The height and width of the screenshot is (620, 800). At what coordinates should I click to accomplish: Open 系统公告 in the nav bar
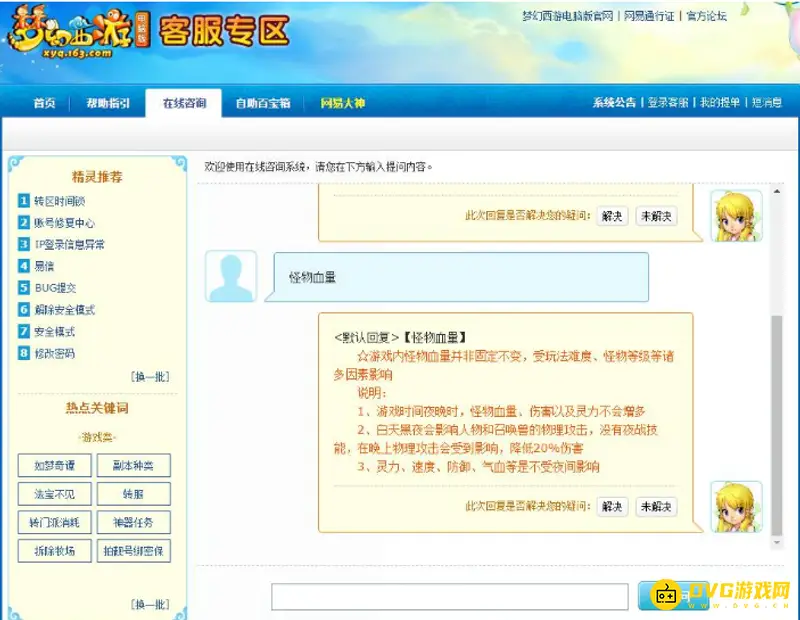[x=614, y=103]
